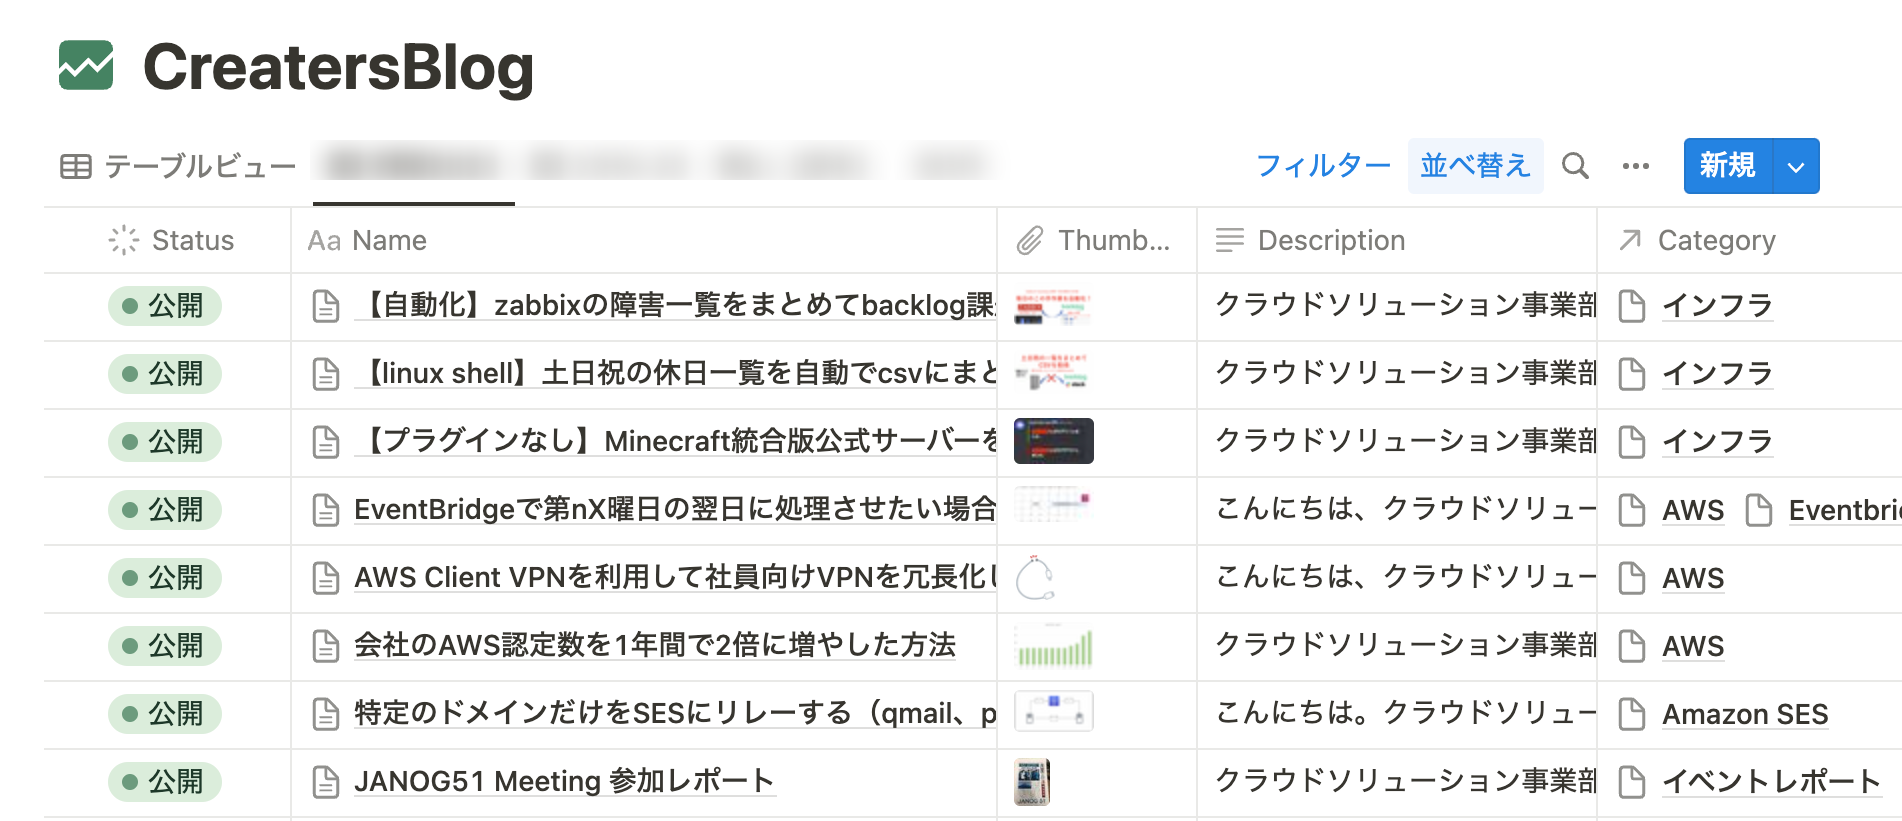
Task: Open the search magnifier icon
Action: tap(1575, 166)
